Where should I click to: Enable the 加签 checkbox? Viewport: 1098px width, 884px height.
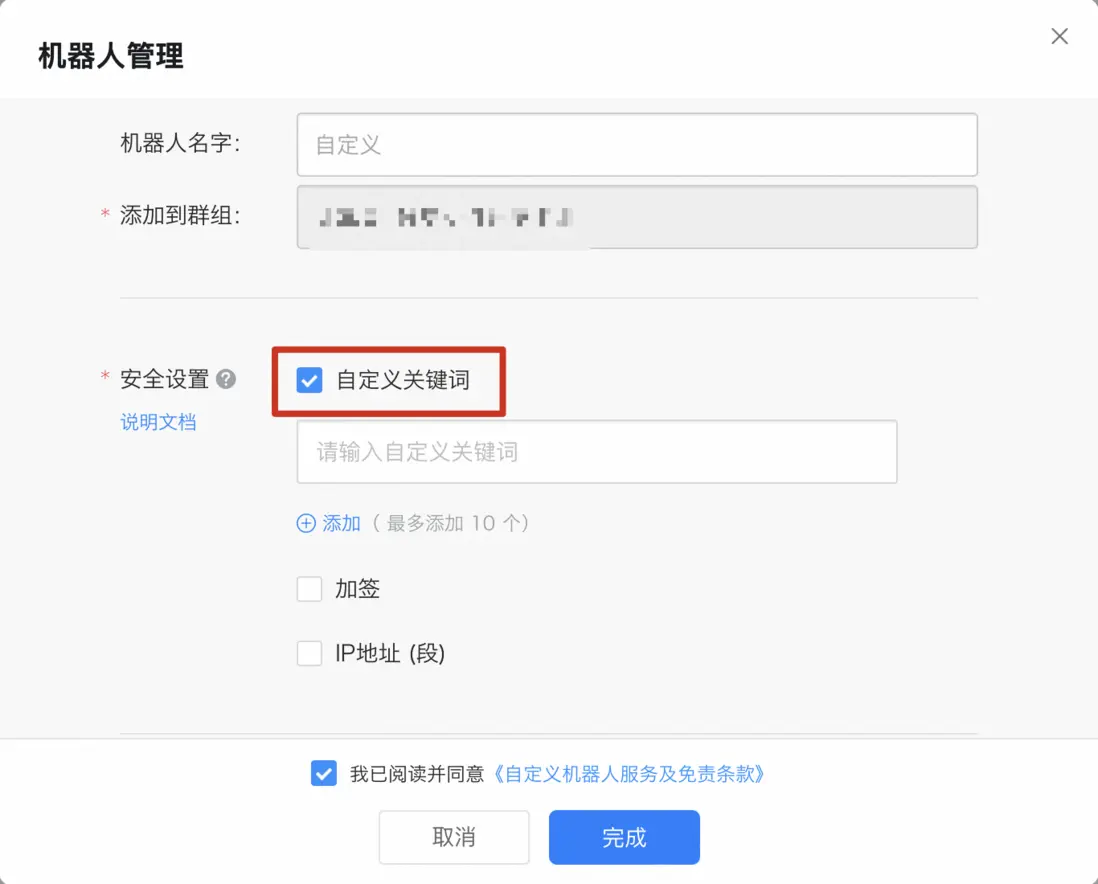tap(310, 589)
